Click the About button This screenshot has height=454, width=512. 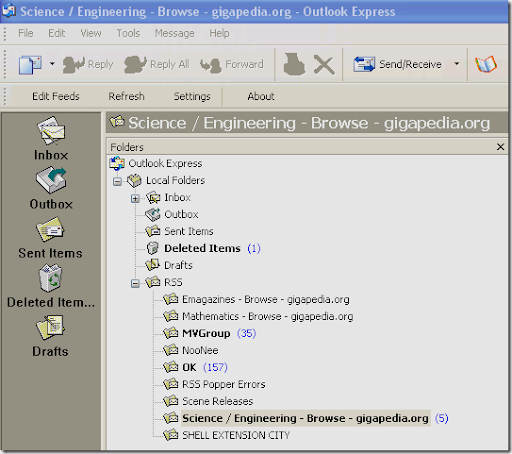click(x=261, y=97)
